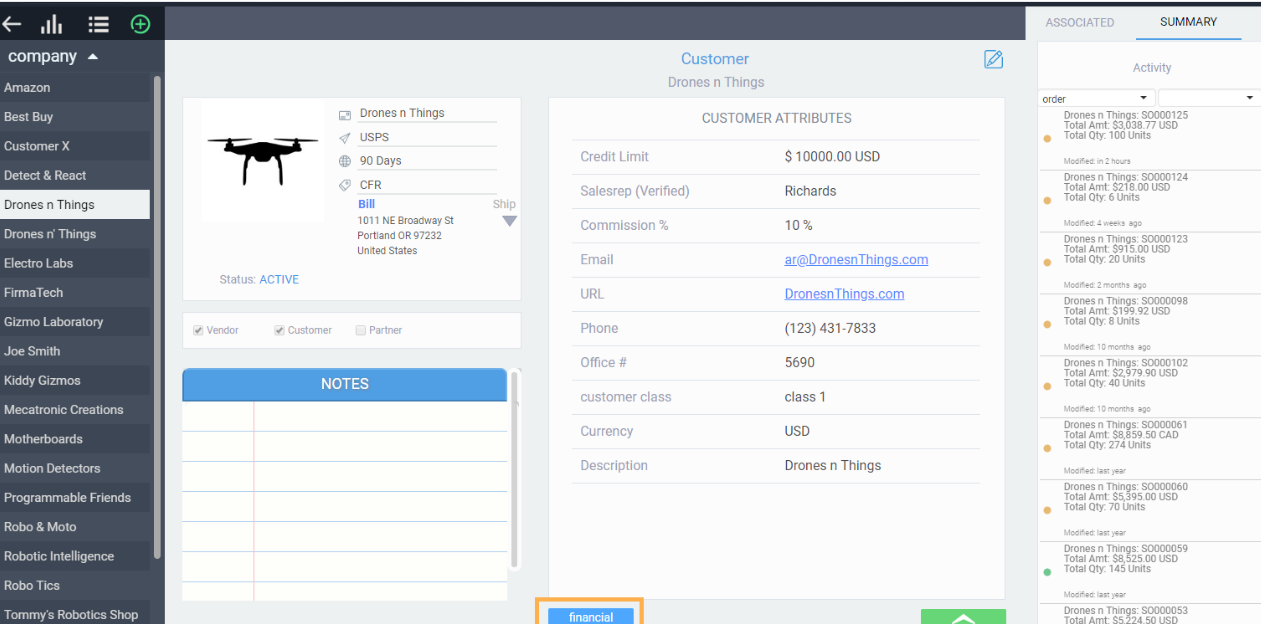Click the tag icon beside CFR
The width and height of the screenshot is (1261, 624).
tap(345, 185)
